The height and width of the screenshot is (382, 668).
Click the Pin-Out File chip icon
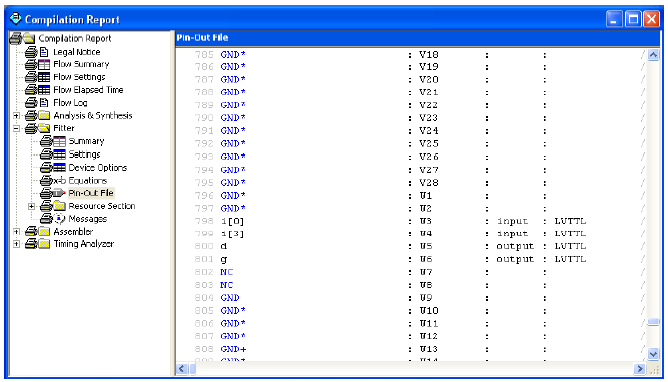pyautogui.click(x=60, y=193)
